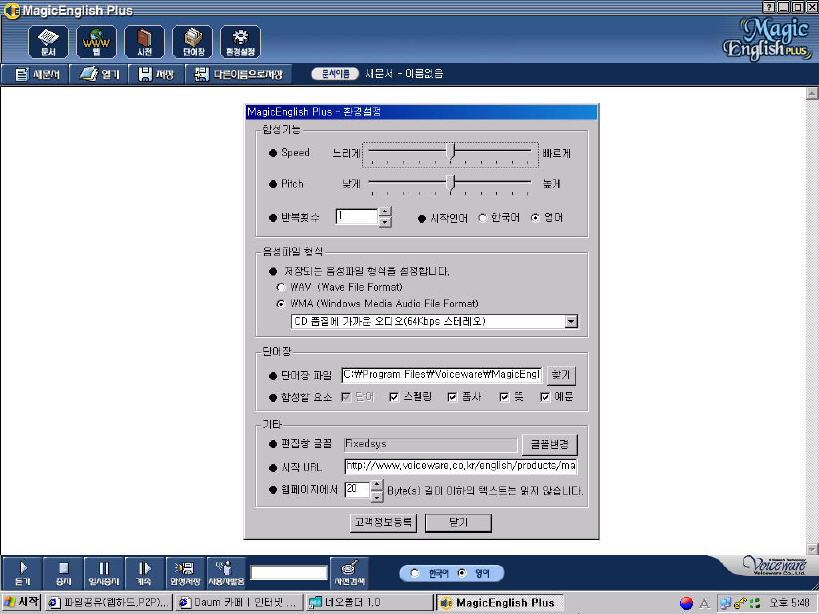
Task: Open the 사용자발음 user pronunciation icon
Action: pyautogui.click(x=226, y=573)
